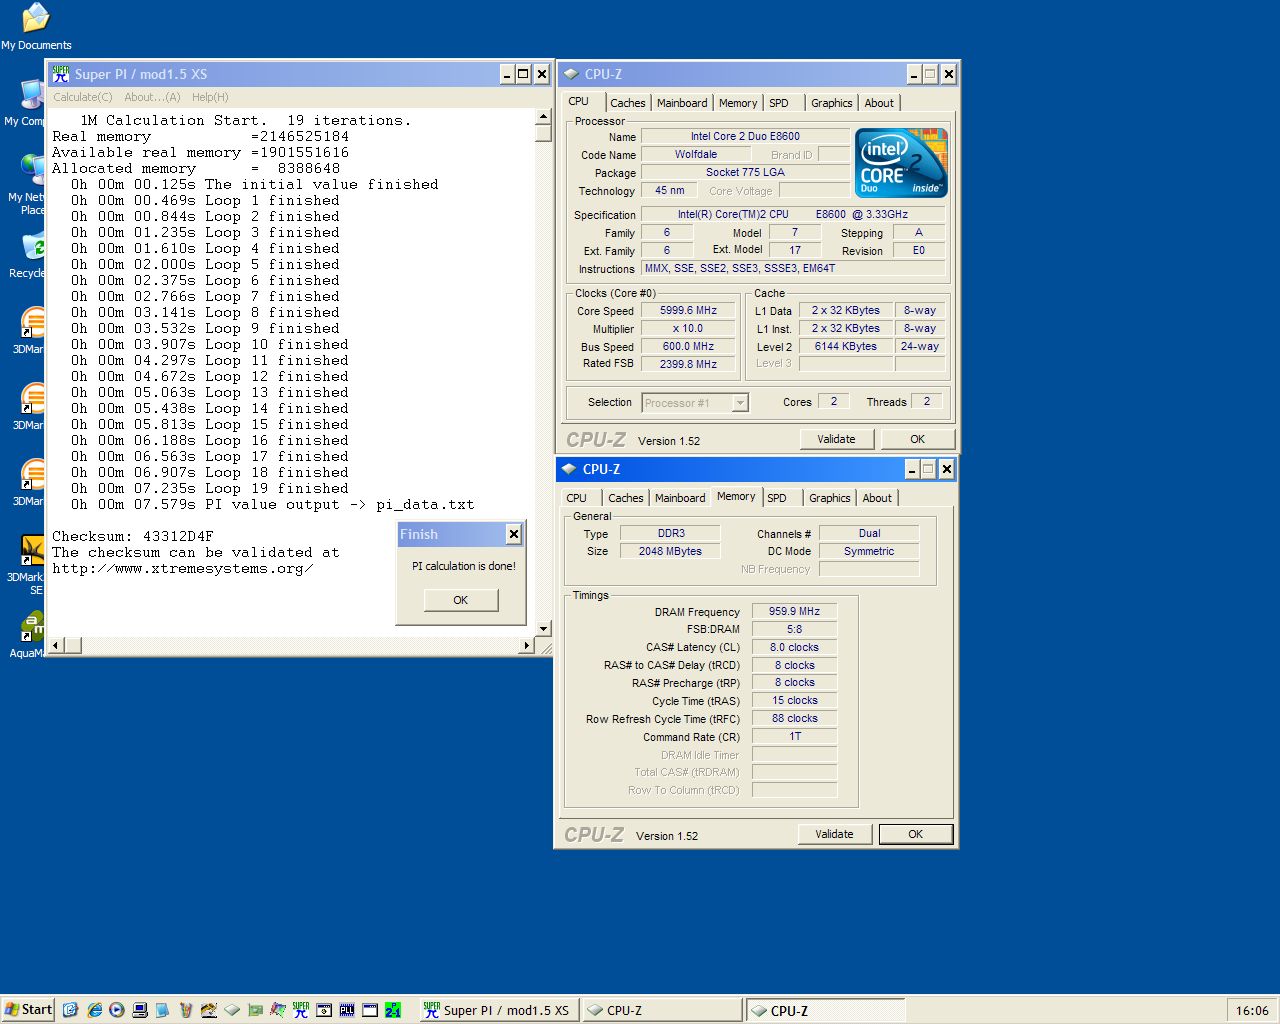Click Super PI scroll down arrow
Viewport: 1280px width, 1024px height.
tap(544, 629)
